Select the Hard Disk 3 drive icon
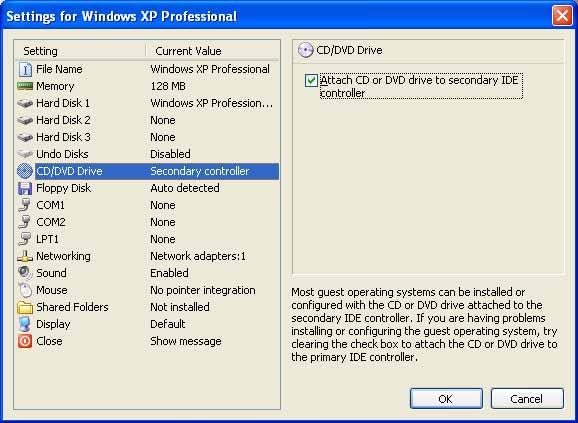 (25, 137)
